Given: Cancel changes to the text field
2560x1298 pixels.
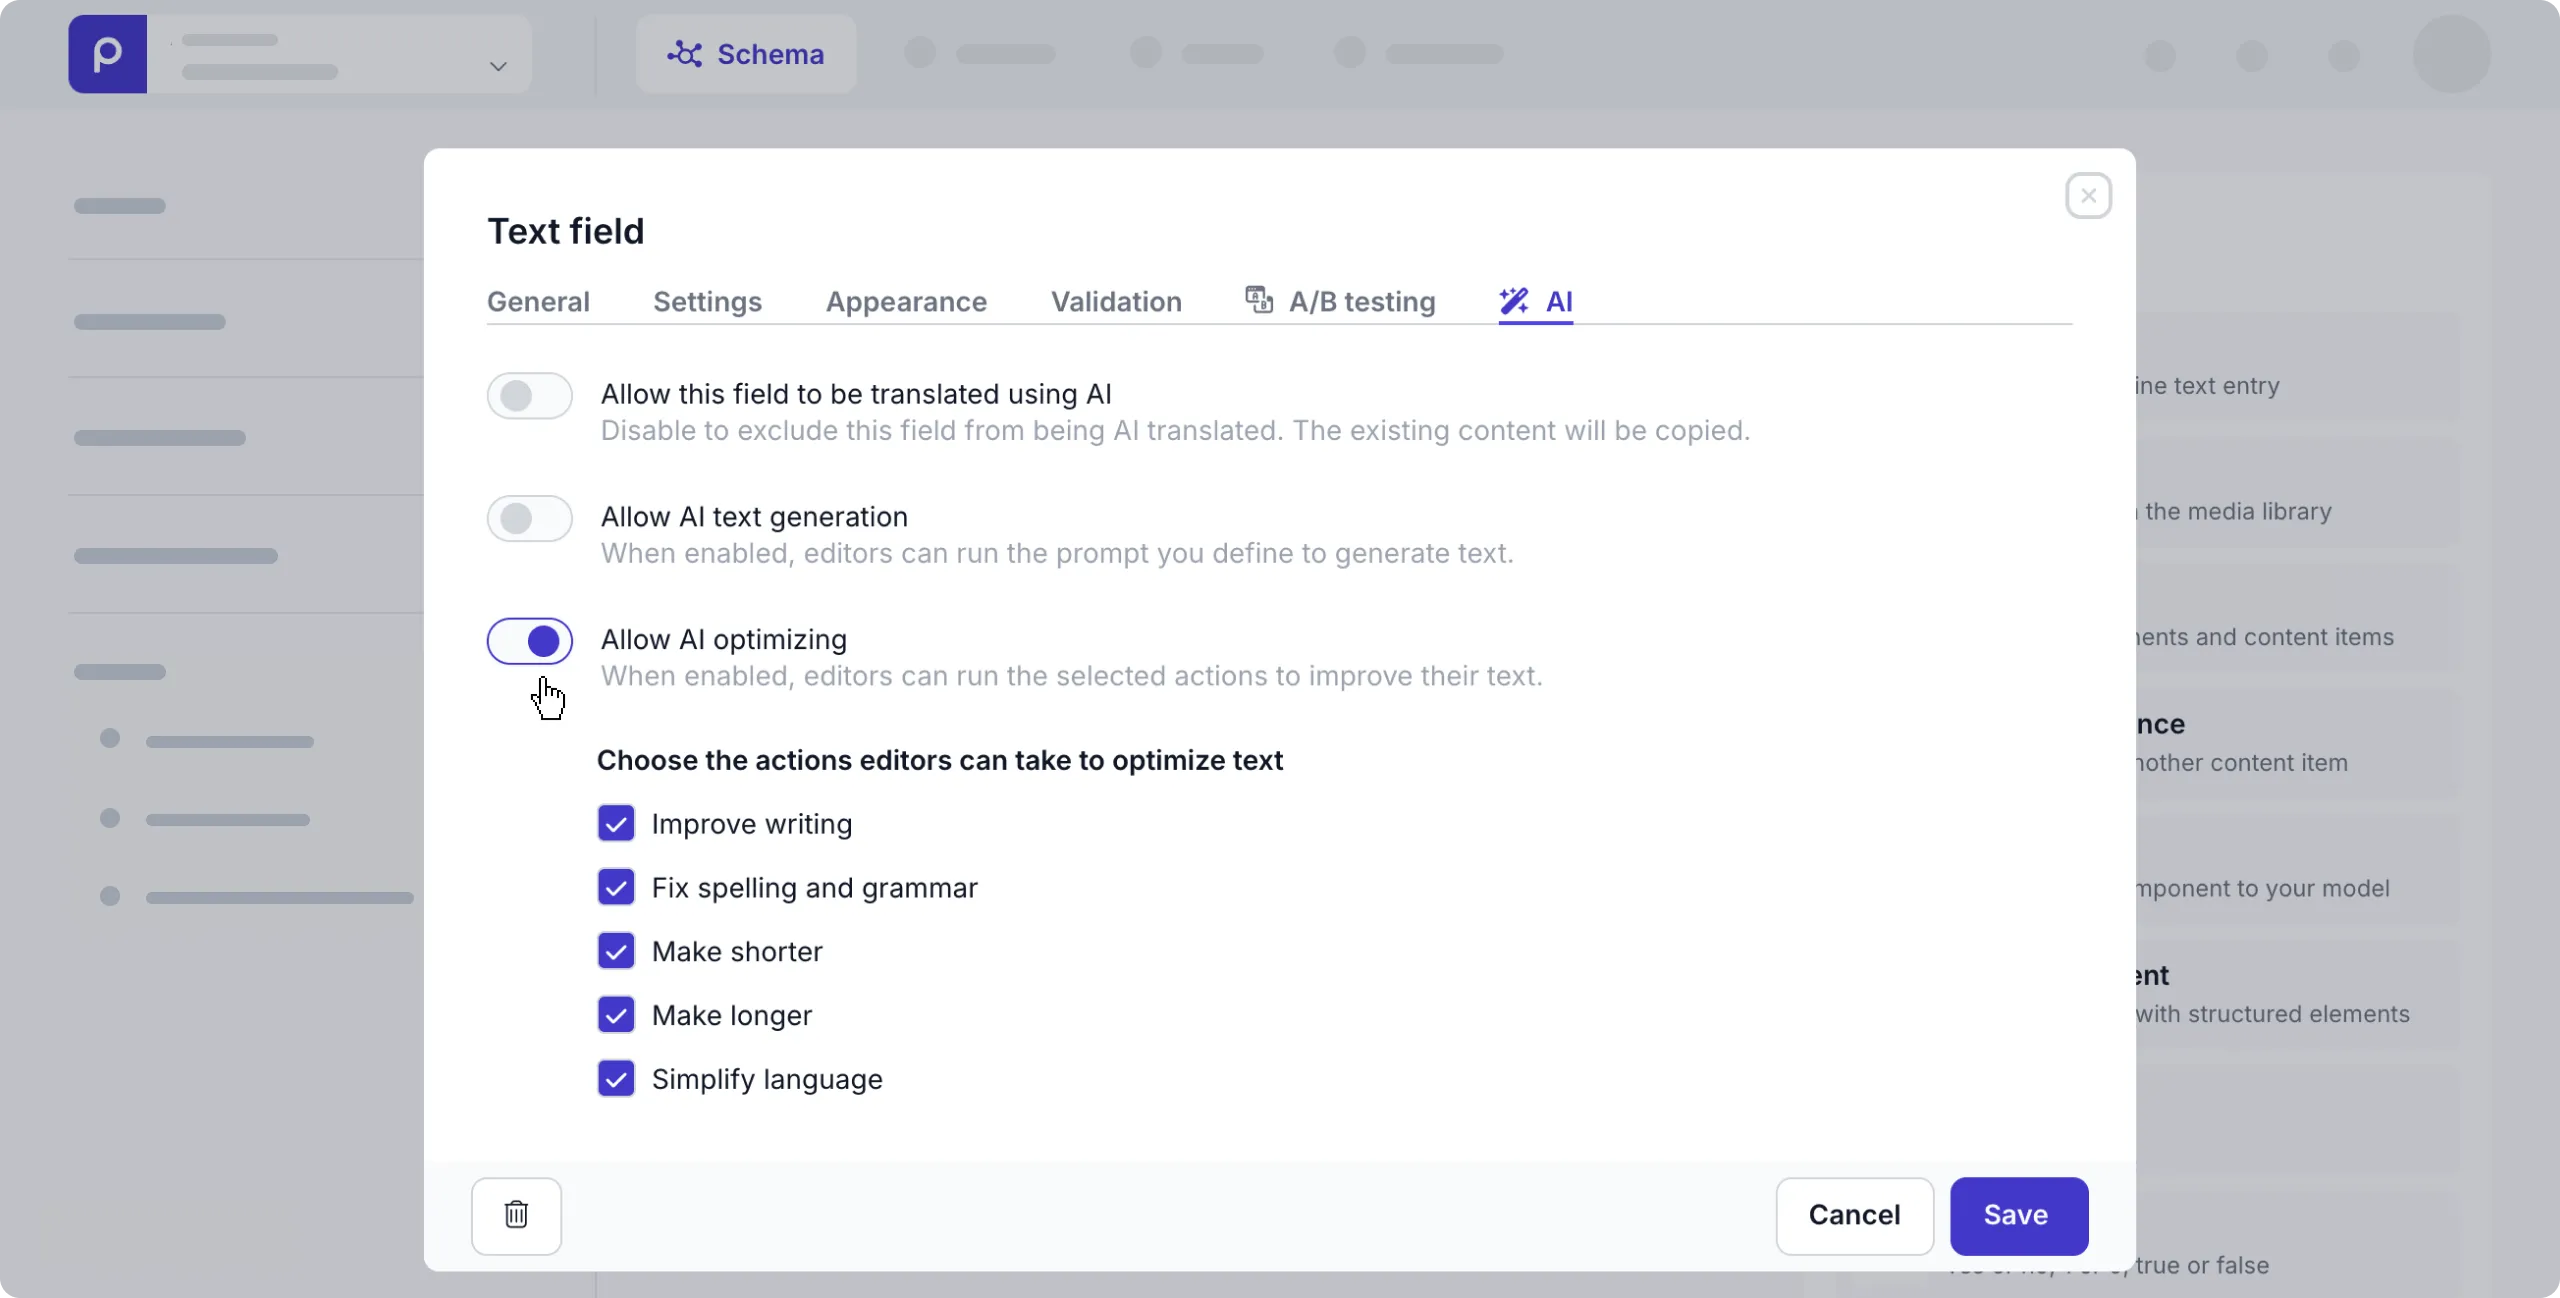Looking at the screenshot, I should coord(1853,1215).
